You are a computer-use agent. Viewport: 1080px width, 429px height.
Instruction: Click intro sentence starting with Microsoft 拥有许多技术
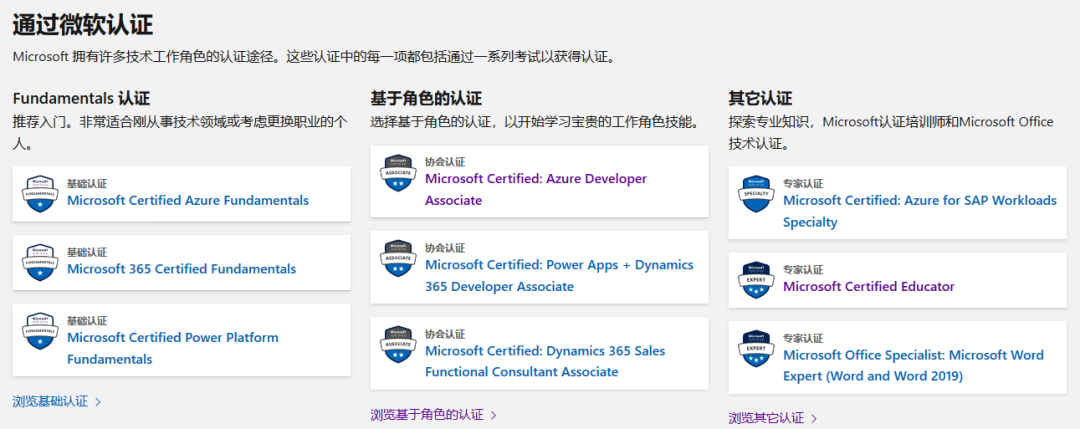(x=313, y=57)
